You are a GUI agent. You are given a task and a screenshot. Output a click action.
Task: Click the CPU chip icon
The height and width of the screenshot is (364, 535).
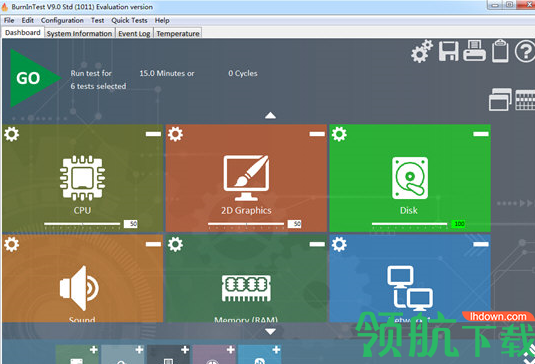click(x=82, y=178)
